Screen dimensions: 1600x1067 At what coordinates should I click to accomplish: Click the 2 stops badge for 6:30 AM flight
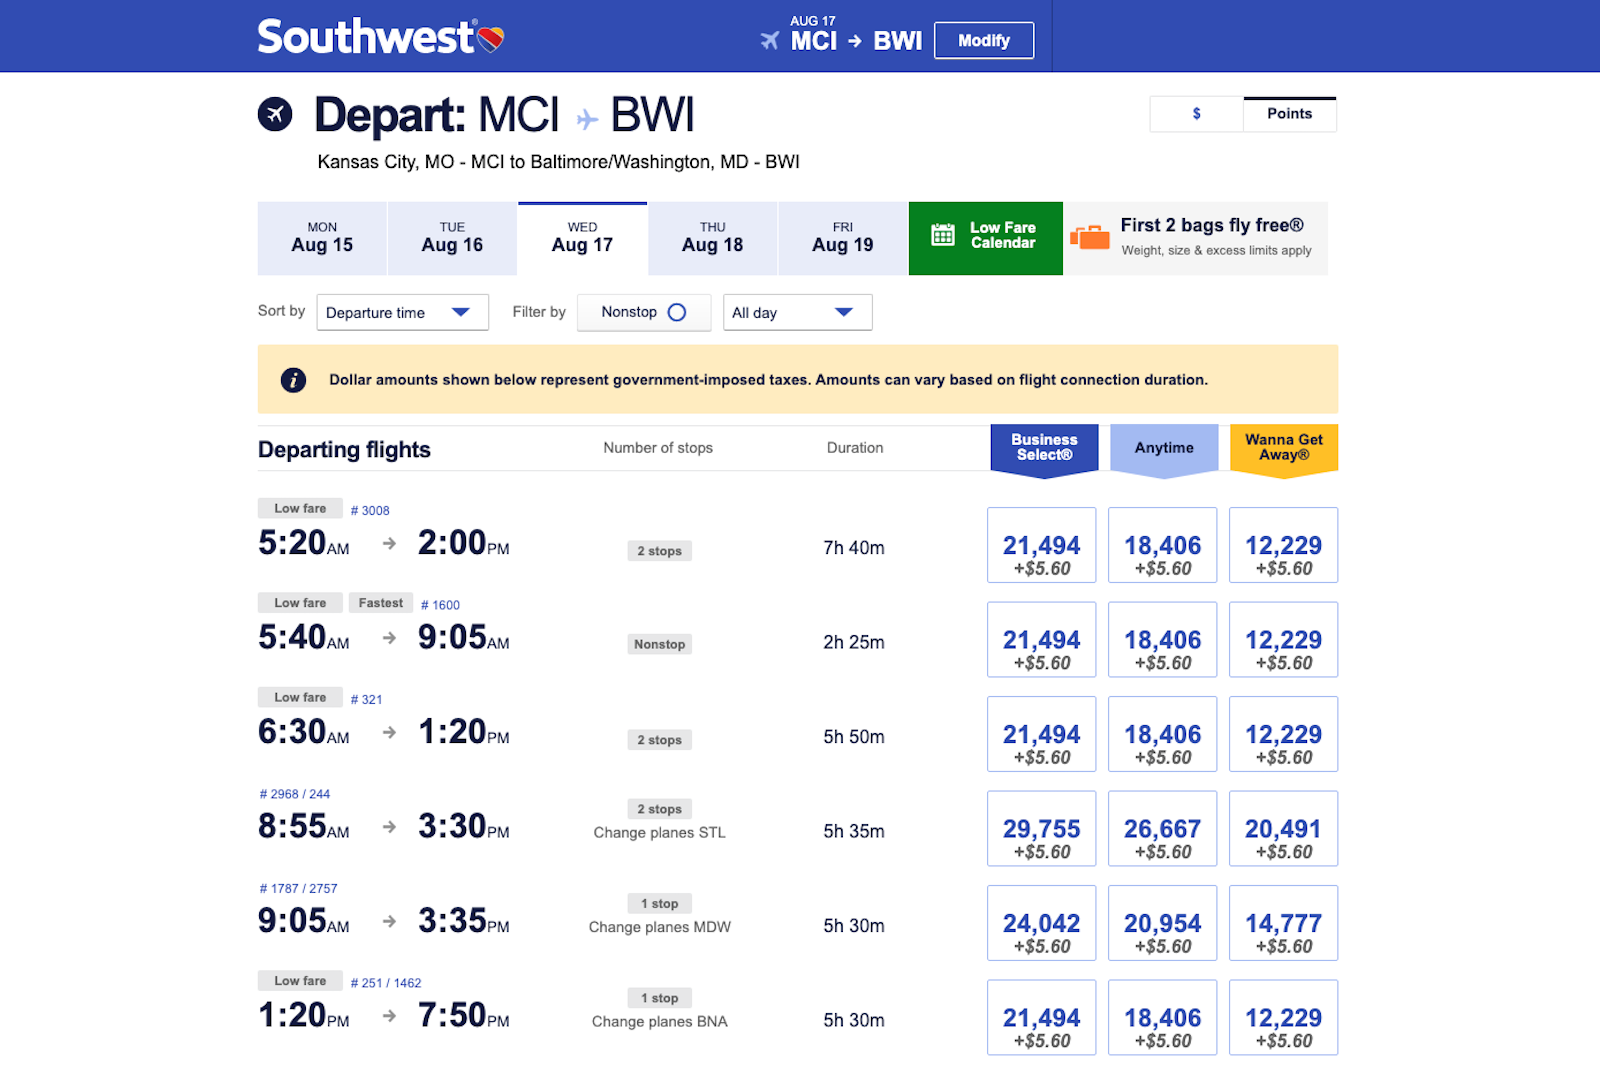click(x=660, y=740)
